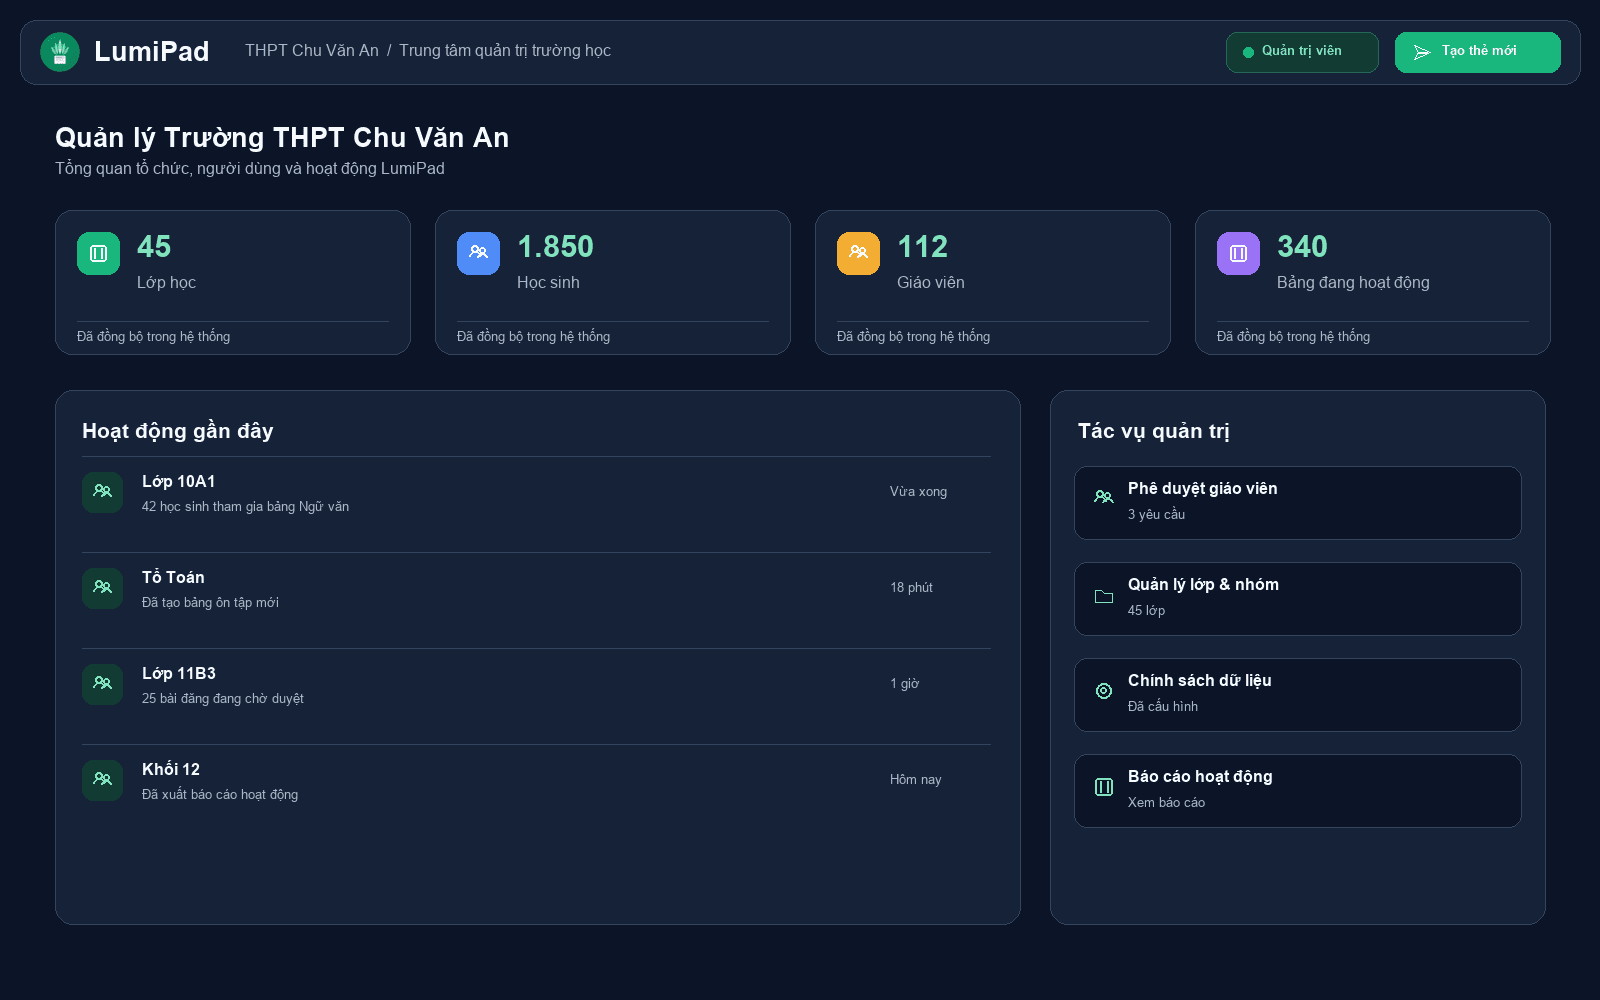
Task: Click the LumiPad brand name
Action: coord(152,52)
